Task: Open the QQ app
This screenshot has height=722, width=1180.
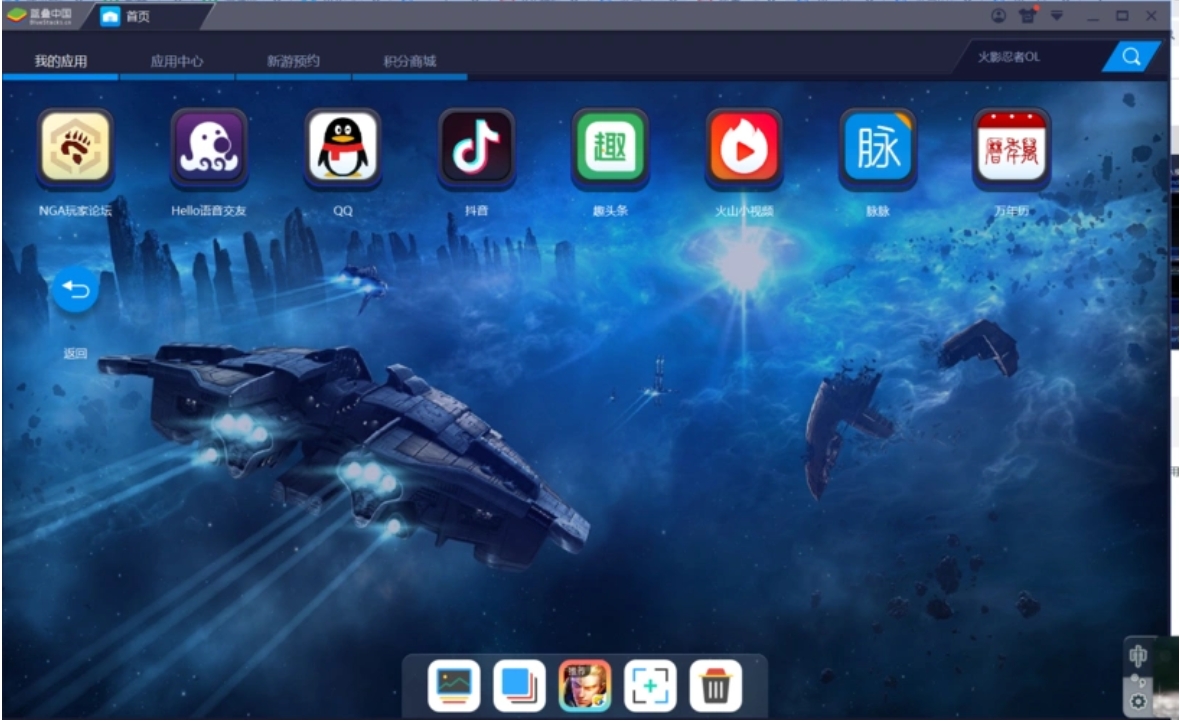Action: (342, 148)
